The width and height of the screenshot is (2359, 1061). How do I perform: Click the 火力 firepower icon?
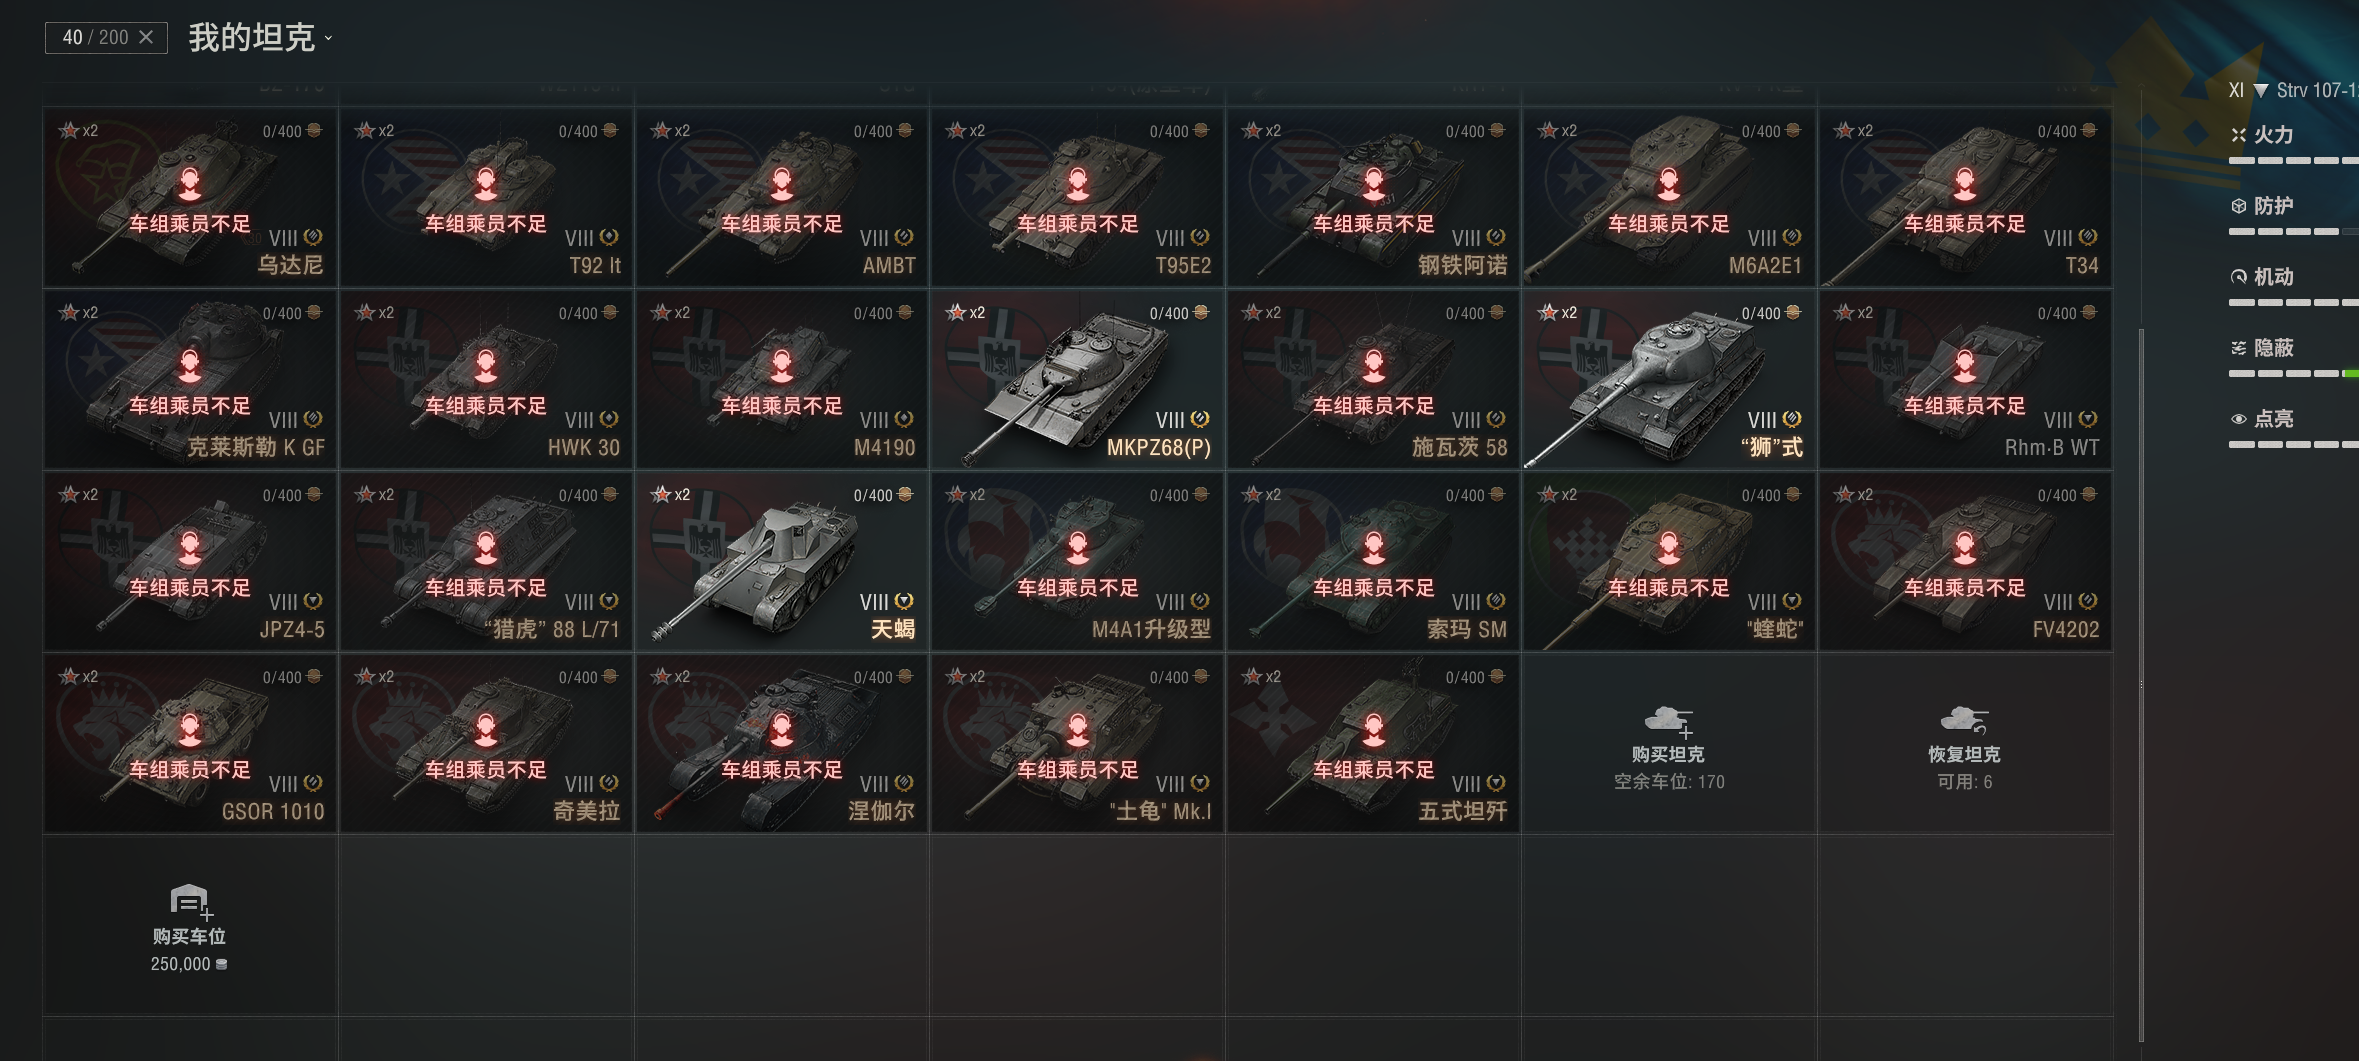(2238, 135)
